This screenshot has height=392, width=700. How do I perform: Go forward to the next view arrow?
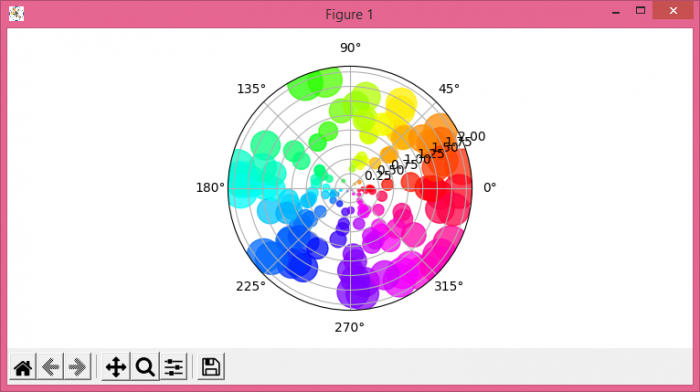point(78,367)
